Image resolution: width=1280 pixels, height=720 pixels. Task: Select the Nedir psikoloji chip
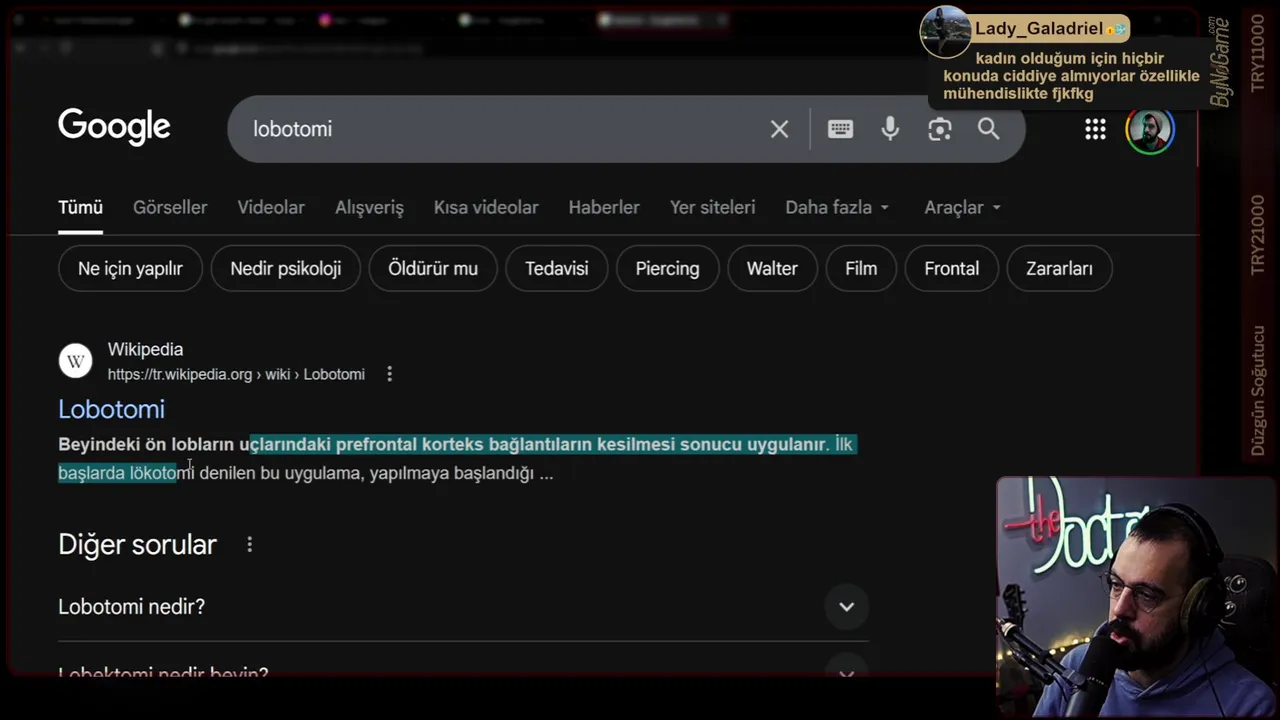pyautogui.click(x=286, y=269)
